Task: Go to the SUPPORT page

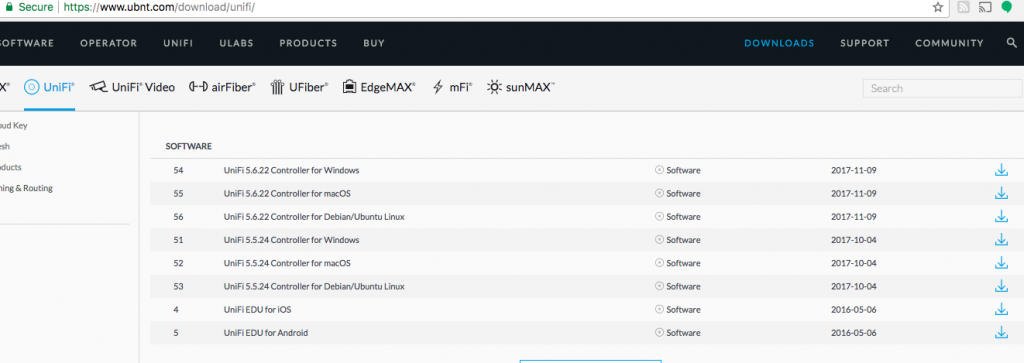Action: (865, 43)
